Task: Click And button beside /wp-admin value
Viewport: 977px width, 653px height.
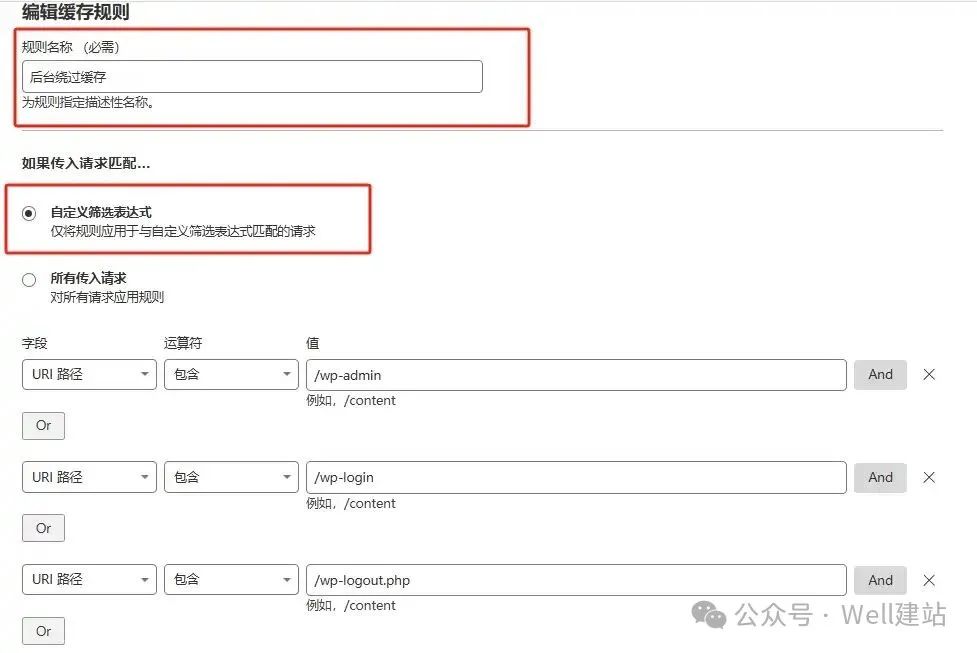Action: point(880,374)
